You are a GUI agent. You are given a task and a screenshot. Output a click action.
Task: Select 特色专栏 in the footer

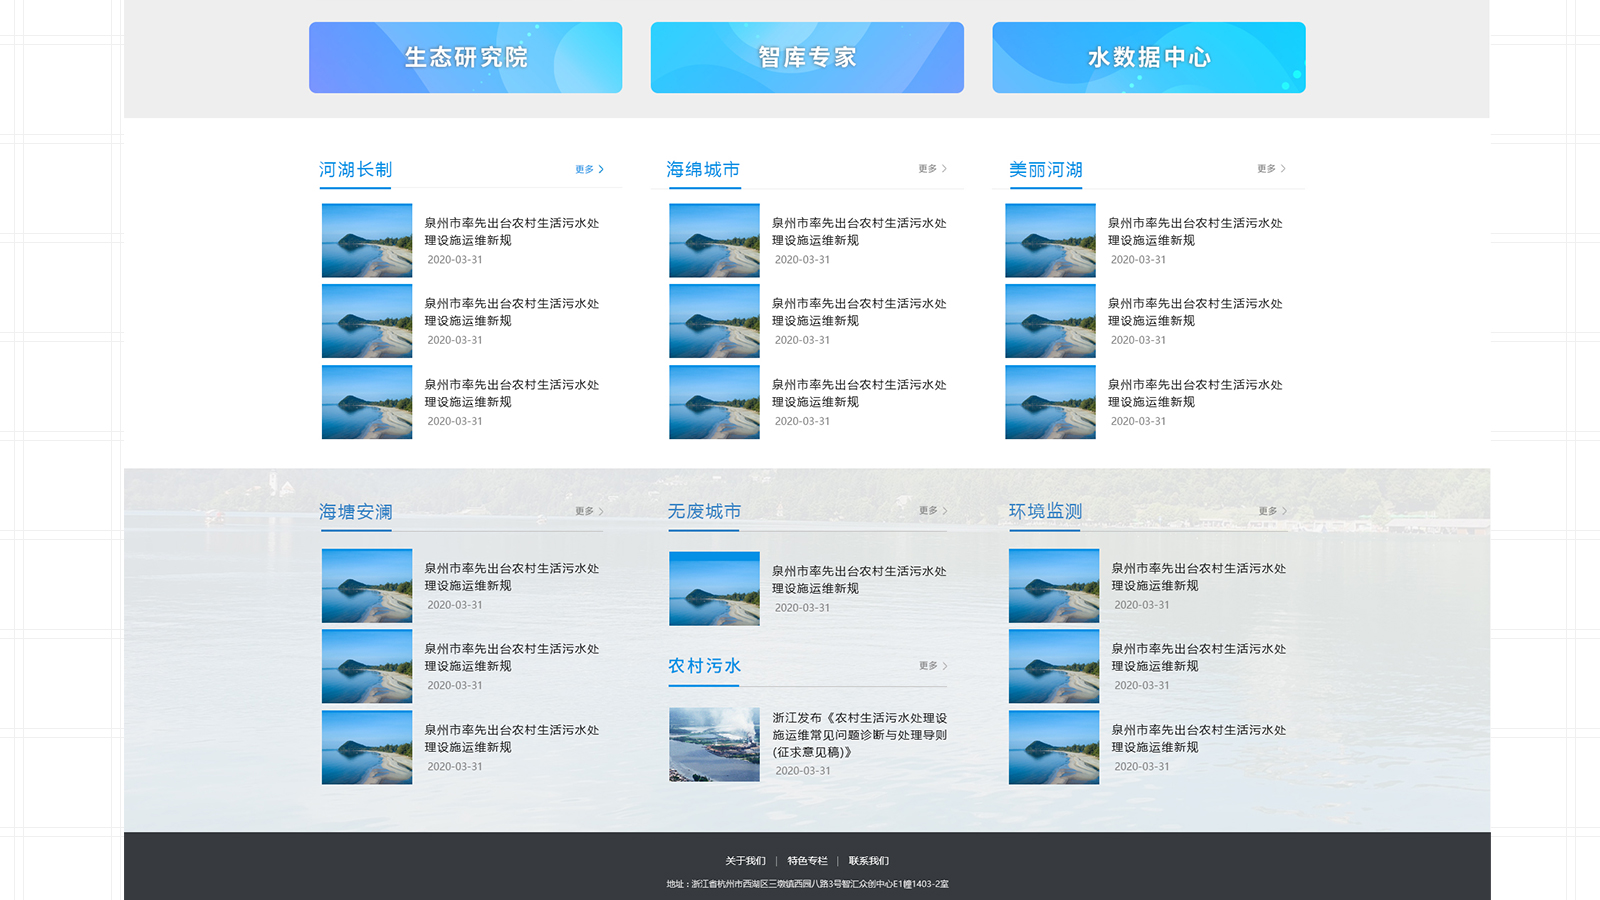807,861
